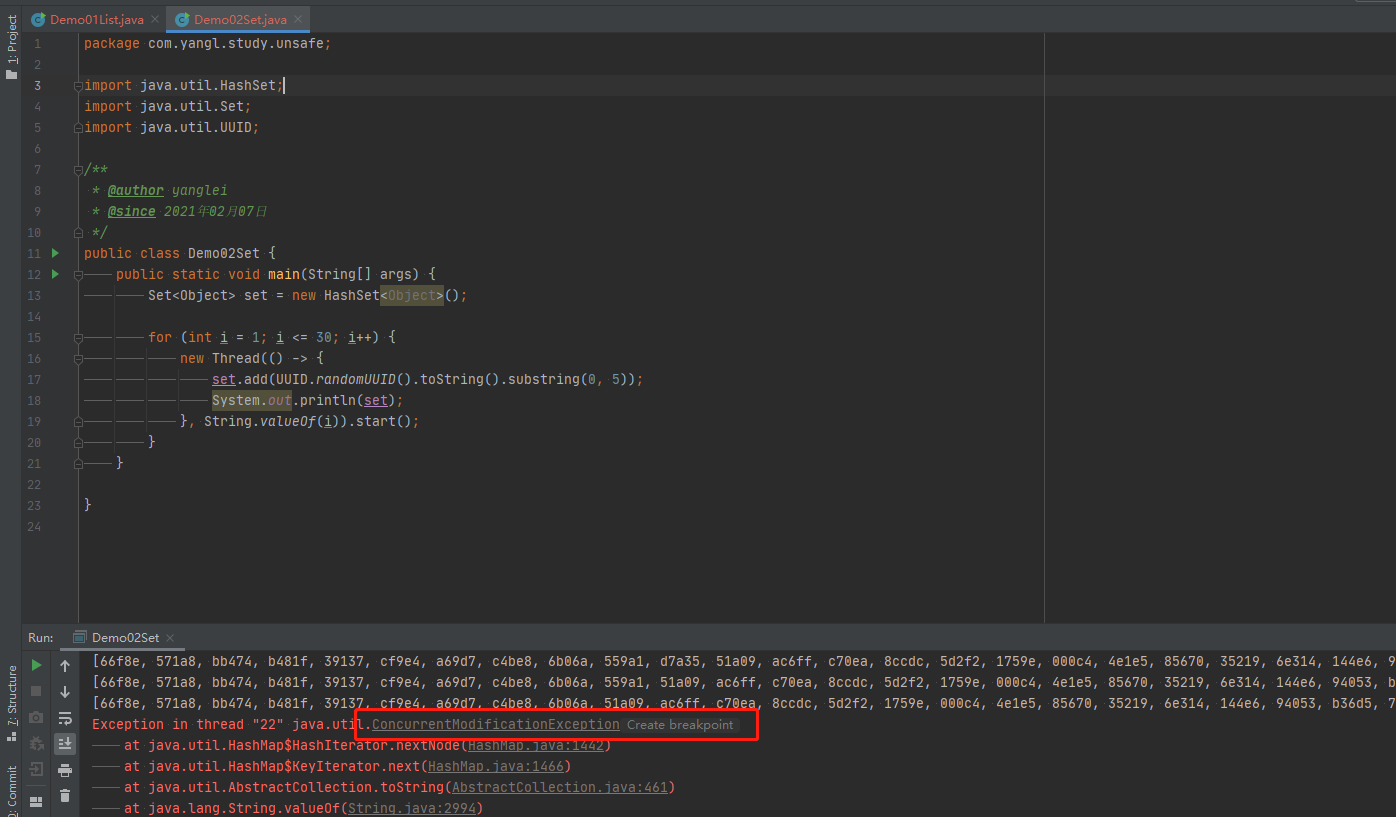Close the Demo02Set run tab

(170, 637)
